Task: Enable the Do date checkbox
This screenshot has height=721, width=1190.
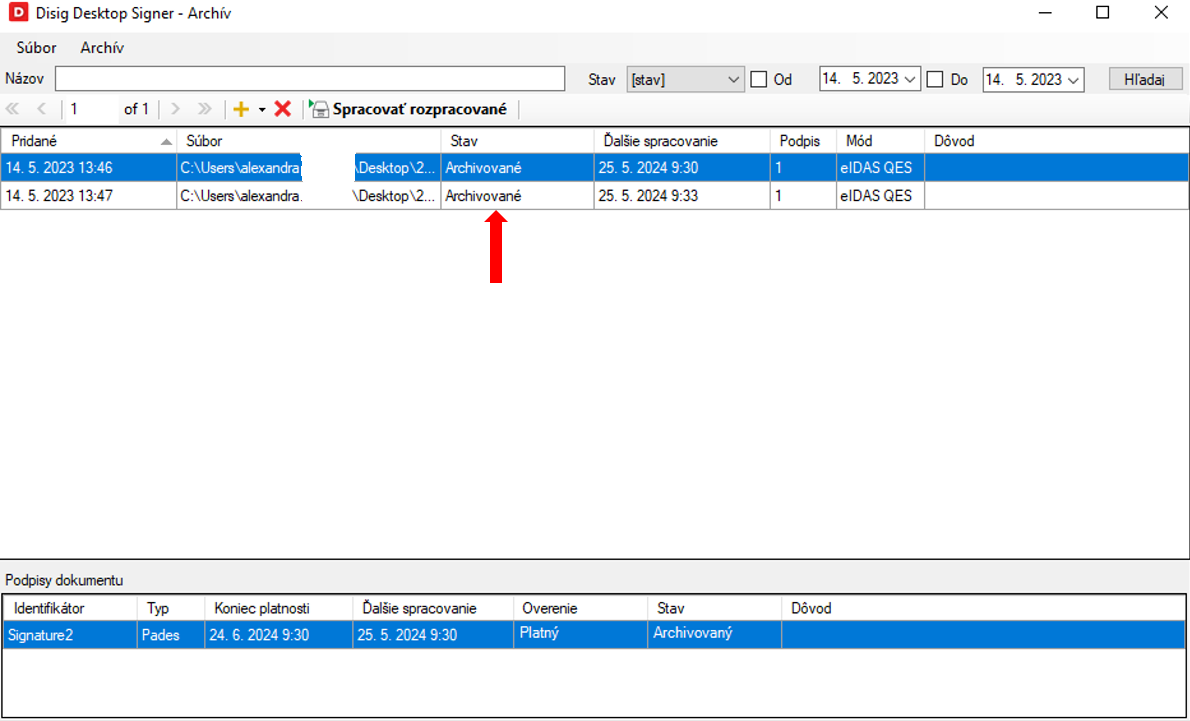Action: [x=935, y=79]
